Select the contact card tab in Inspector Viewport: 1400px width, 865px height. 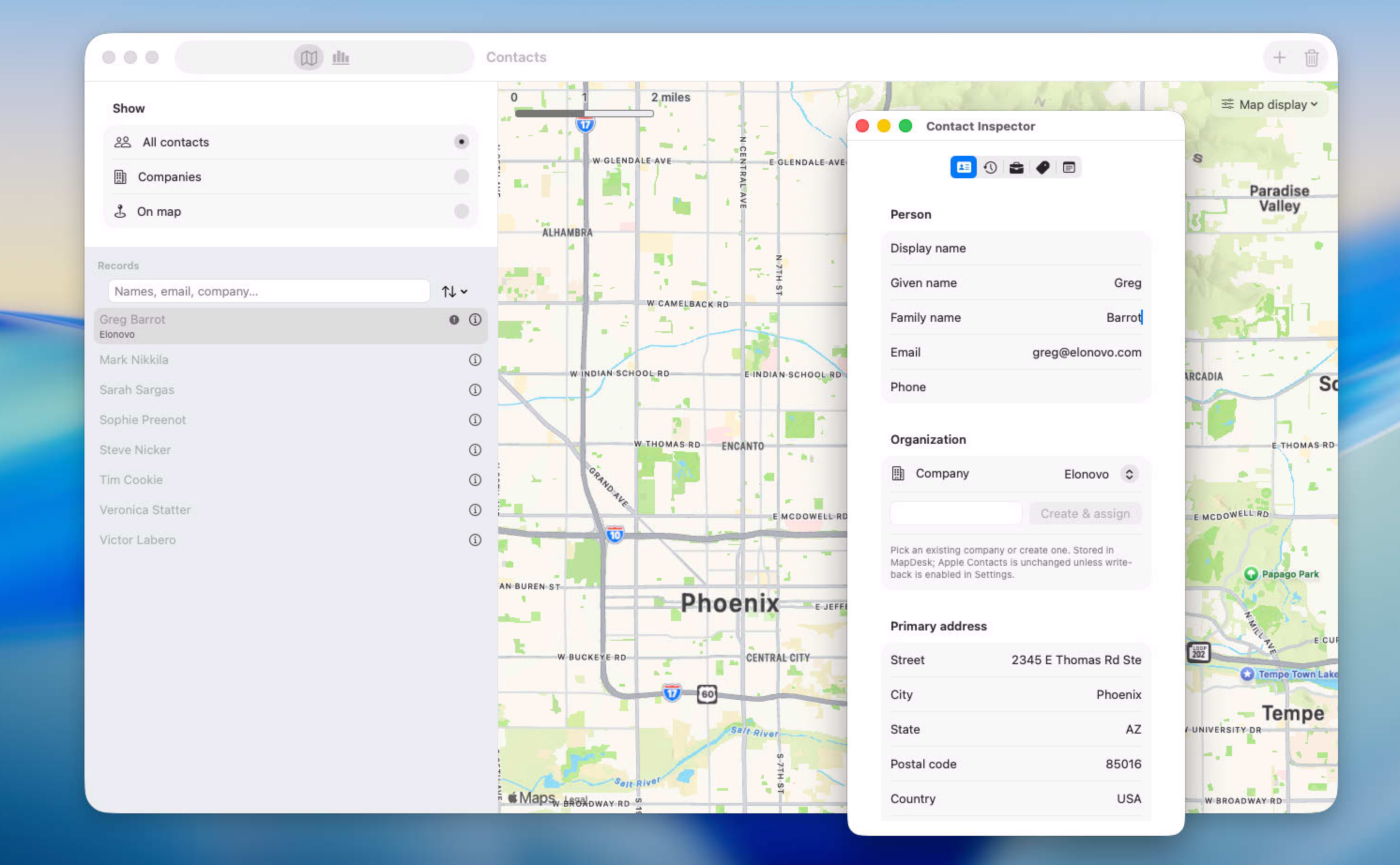[x=963, y=168]
